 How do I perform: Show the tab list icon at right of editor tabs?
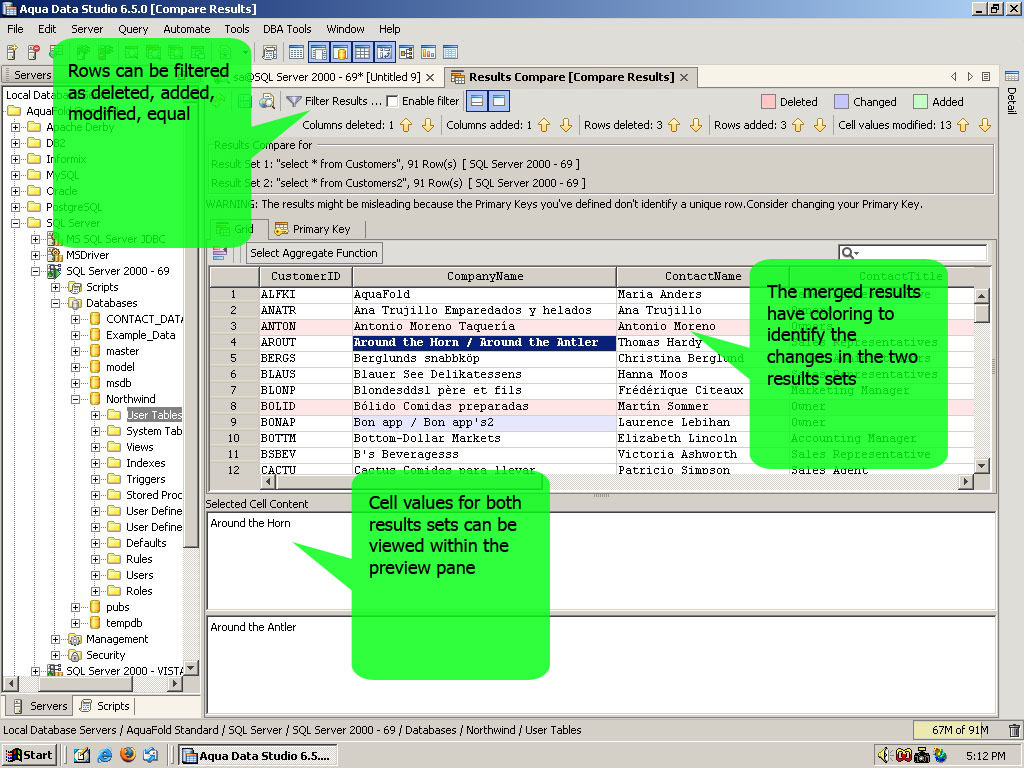pos(986,76)
